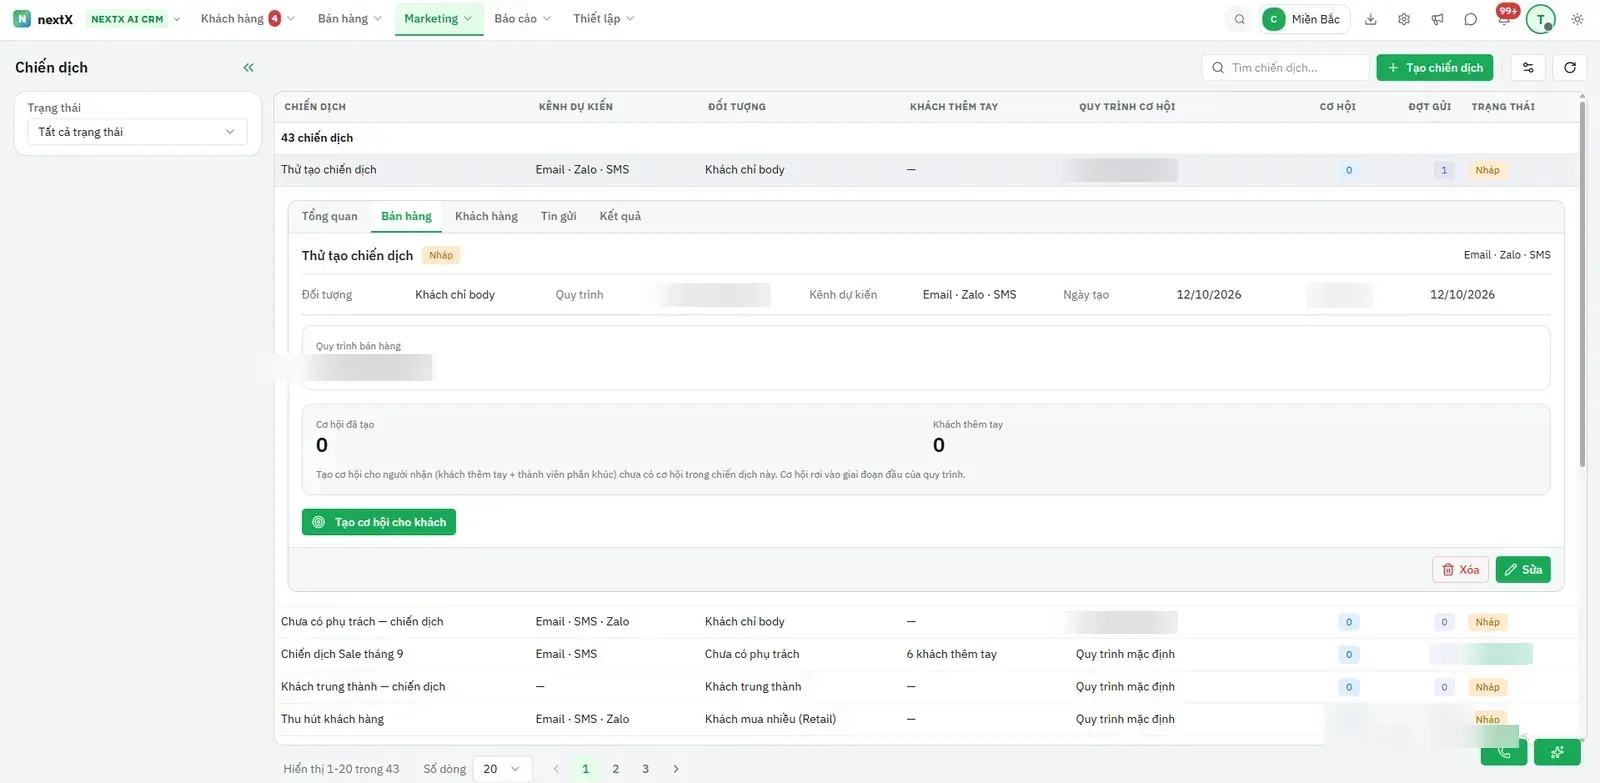Click the phone call floating button
Viewport: 1600px width, 783px height.
point(1504,752)
